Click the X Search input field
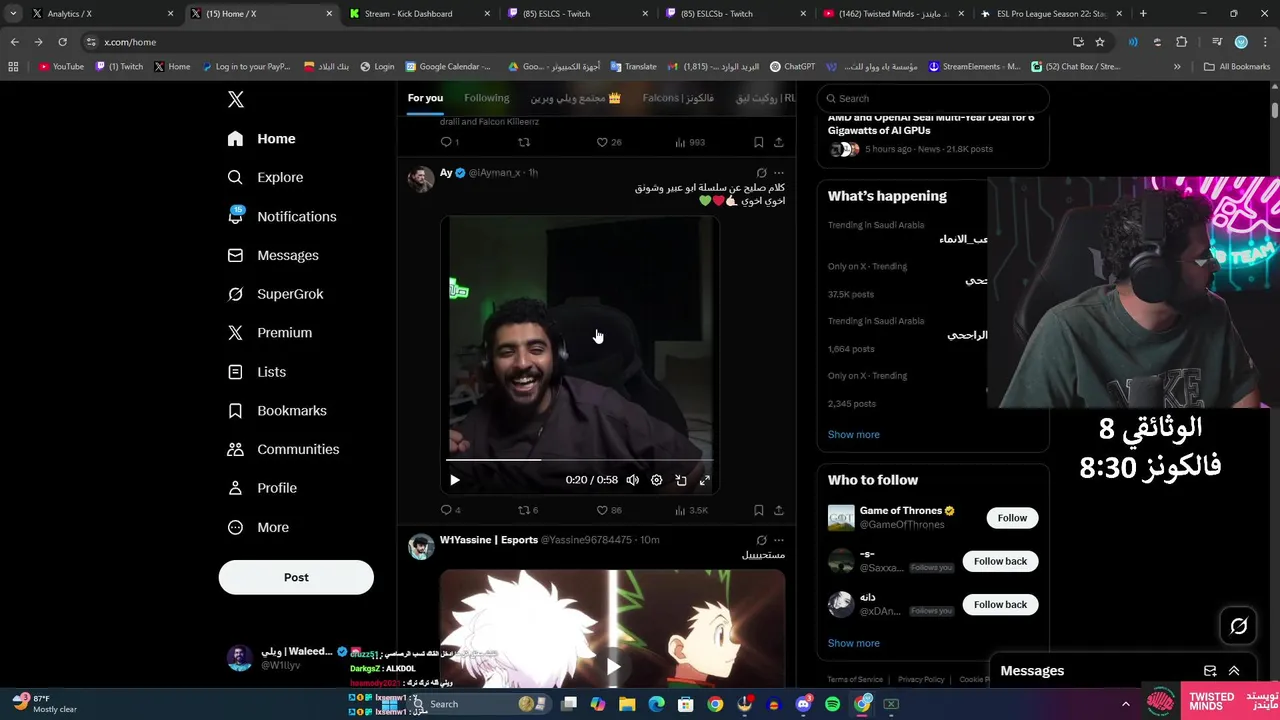The image size is (1280, 720). (x=933, y=98)
